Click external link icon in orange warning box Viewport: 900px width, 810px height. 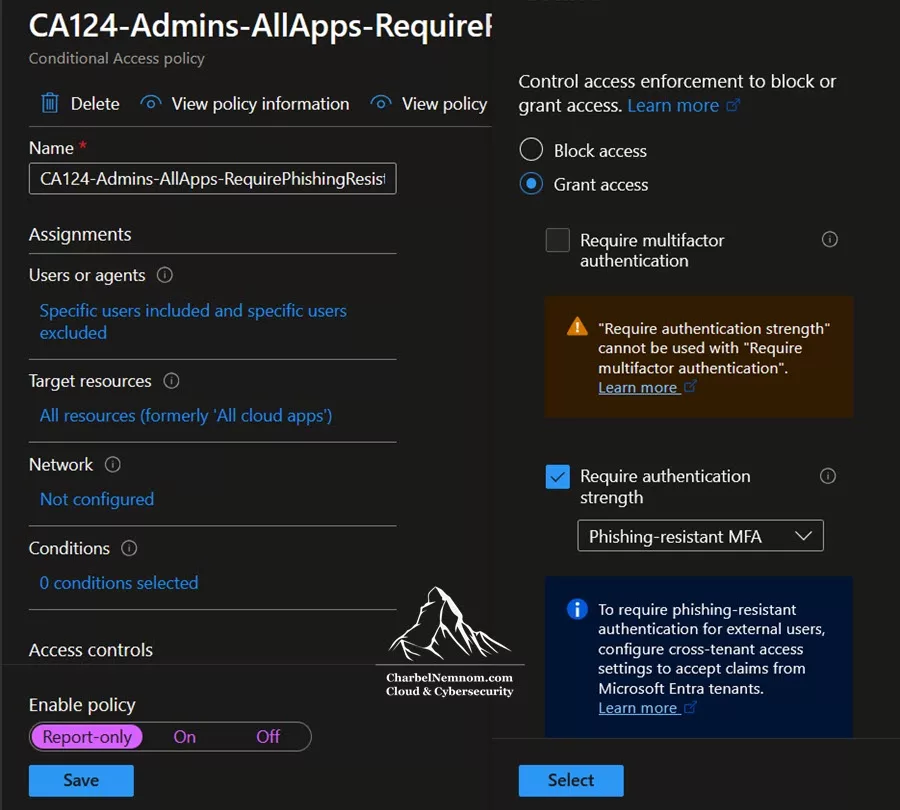[x=690, y=386]
